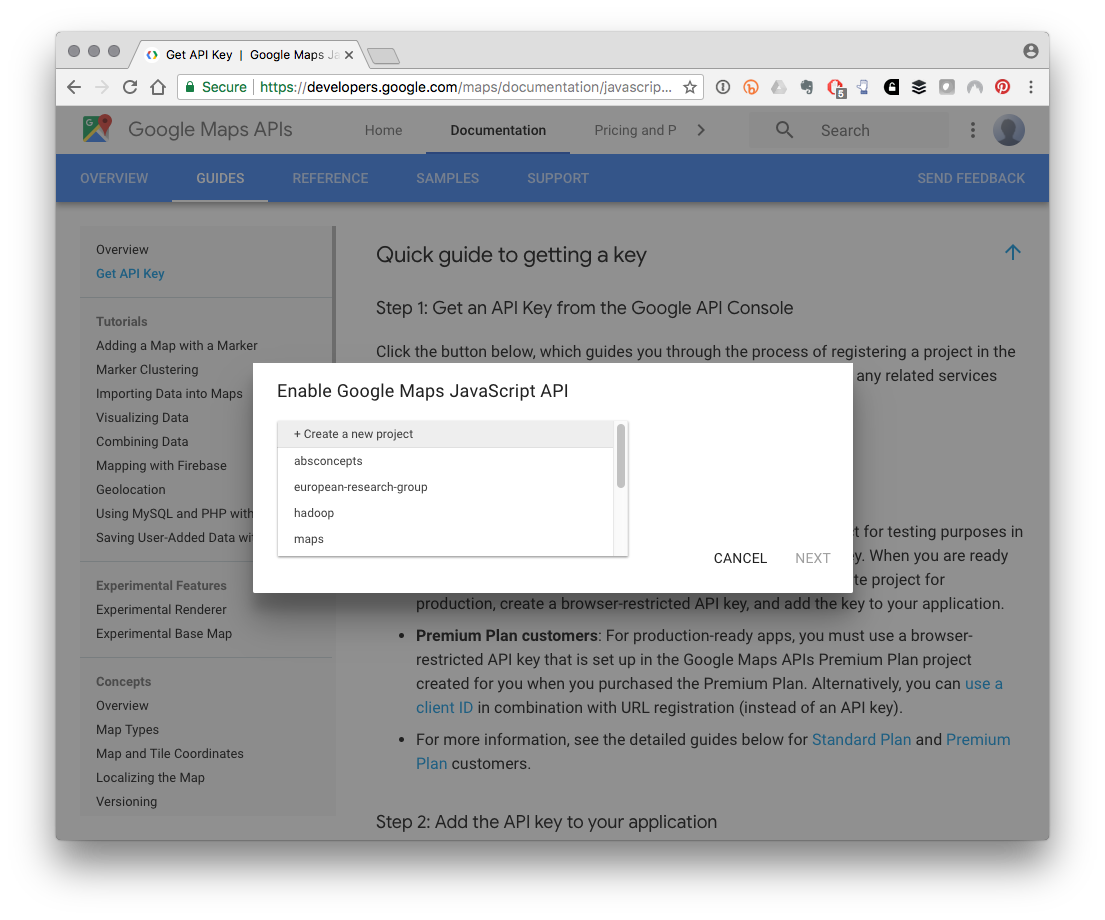This screenshot has width=1105, height=920.
Task: Open the Geolocation sidebar link
Action: (131, 489)
